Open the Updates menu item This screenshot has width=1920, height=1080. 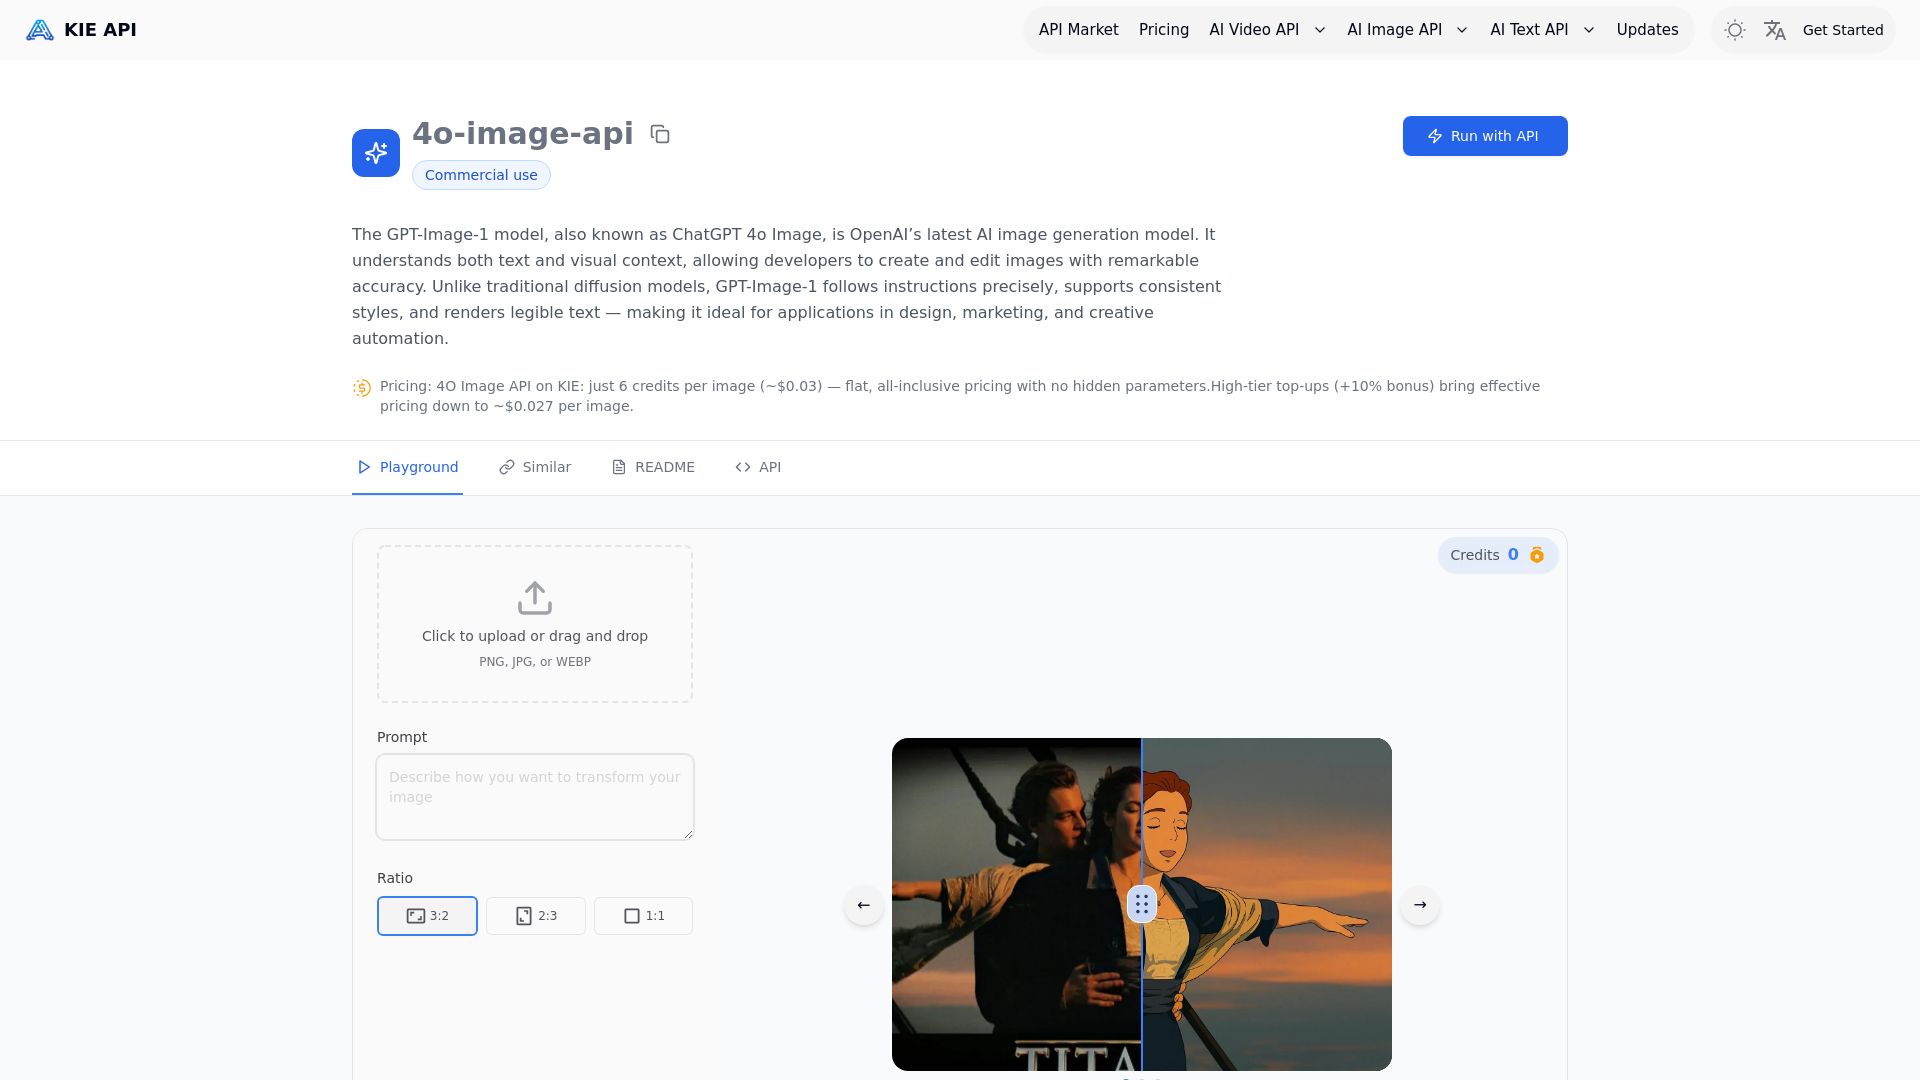click(1647, 30)
